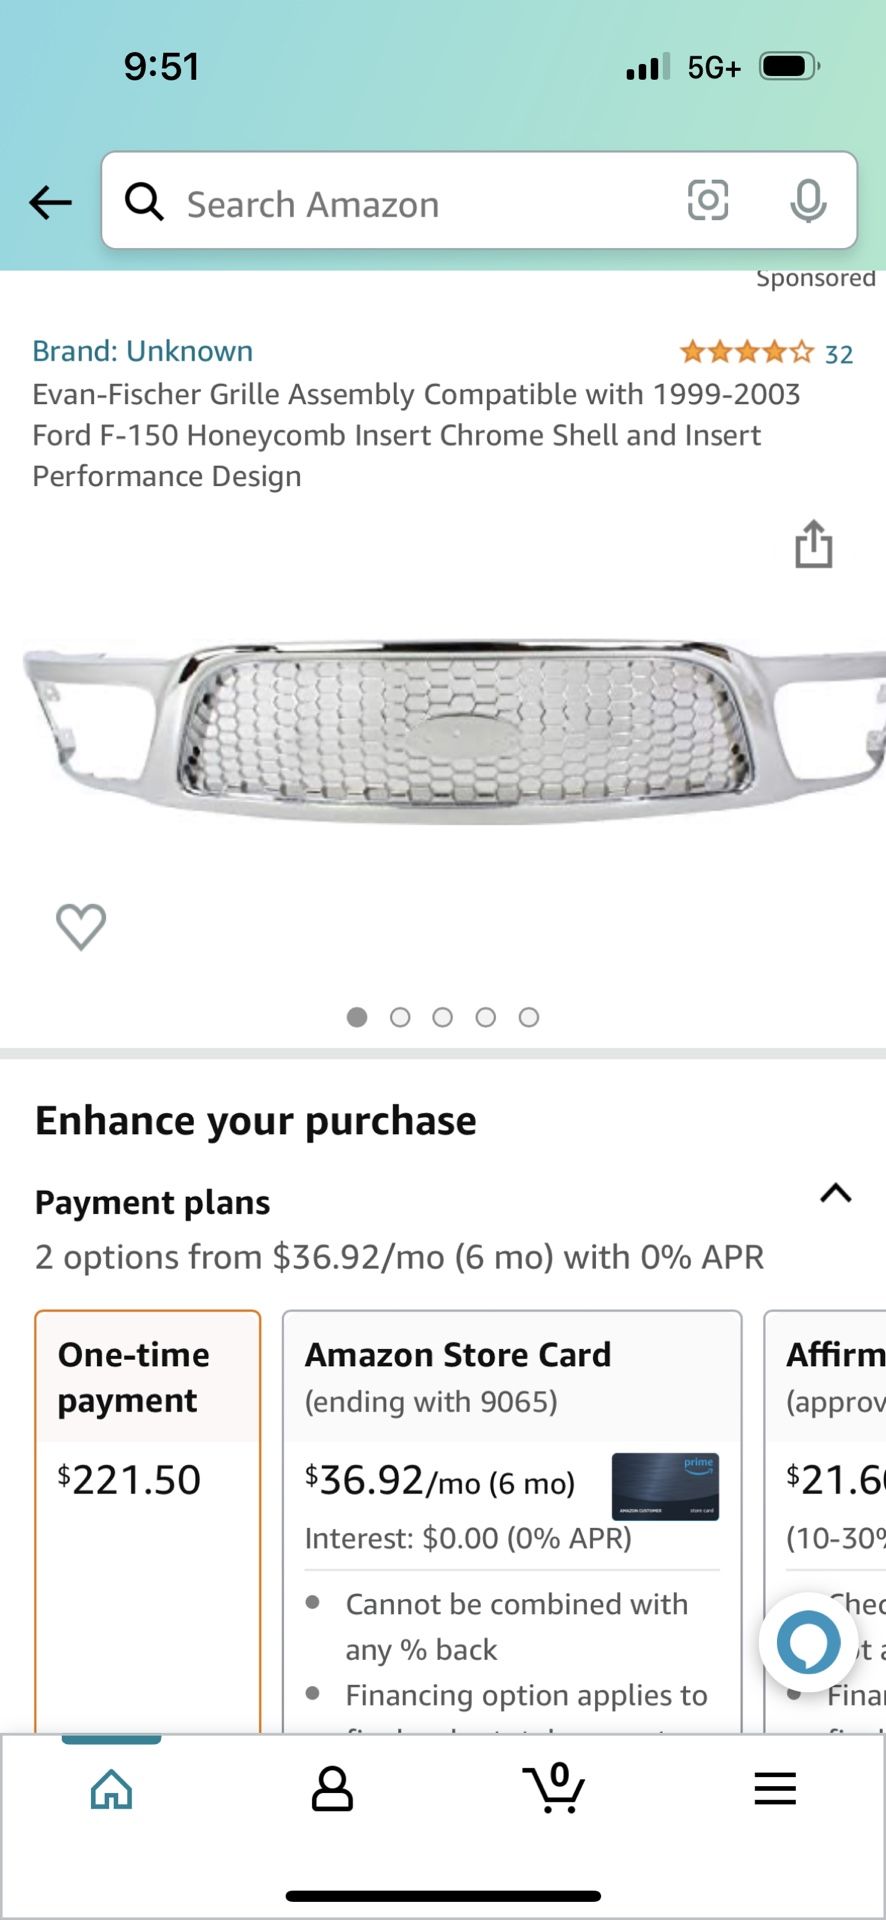Jump to the last image dot
Image resolution: width=886 pixels, height=1920 pixels.
click(529, 1018)
